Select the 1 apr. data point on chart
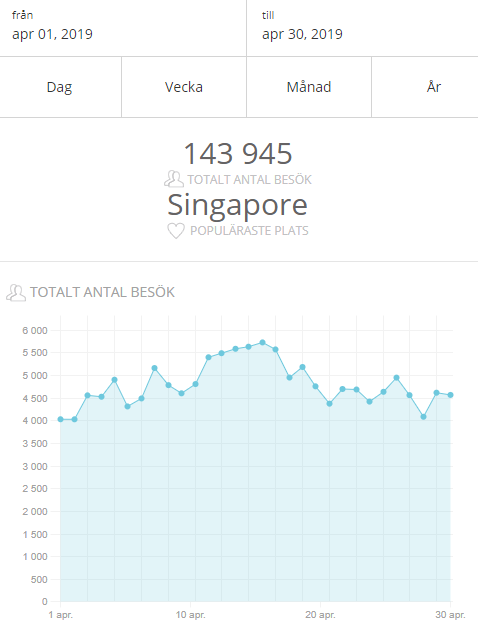The width and height of the screenshot is (478, 628). 61,419
